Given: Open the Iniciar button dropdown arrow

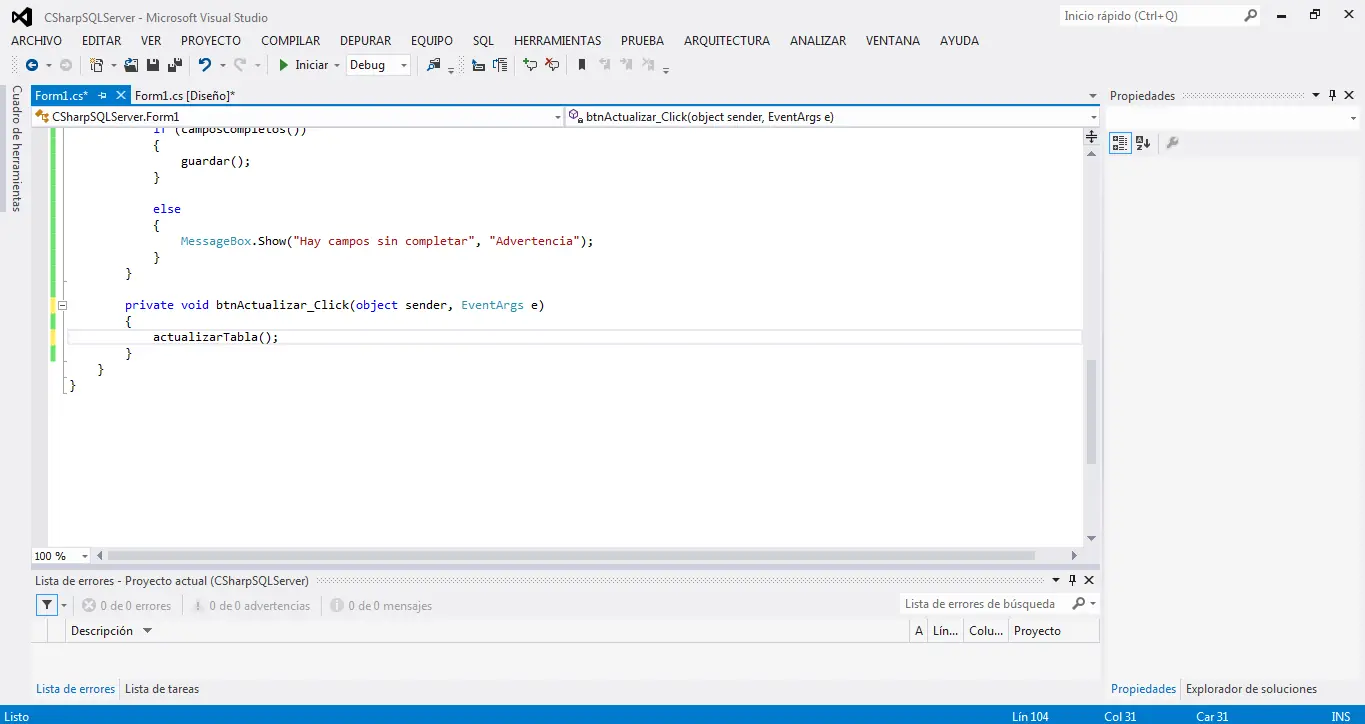Looking at the screenshot, I should click(336, 65).
